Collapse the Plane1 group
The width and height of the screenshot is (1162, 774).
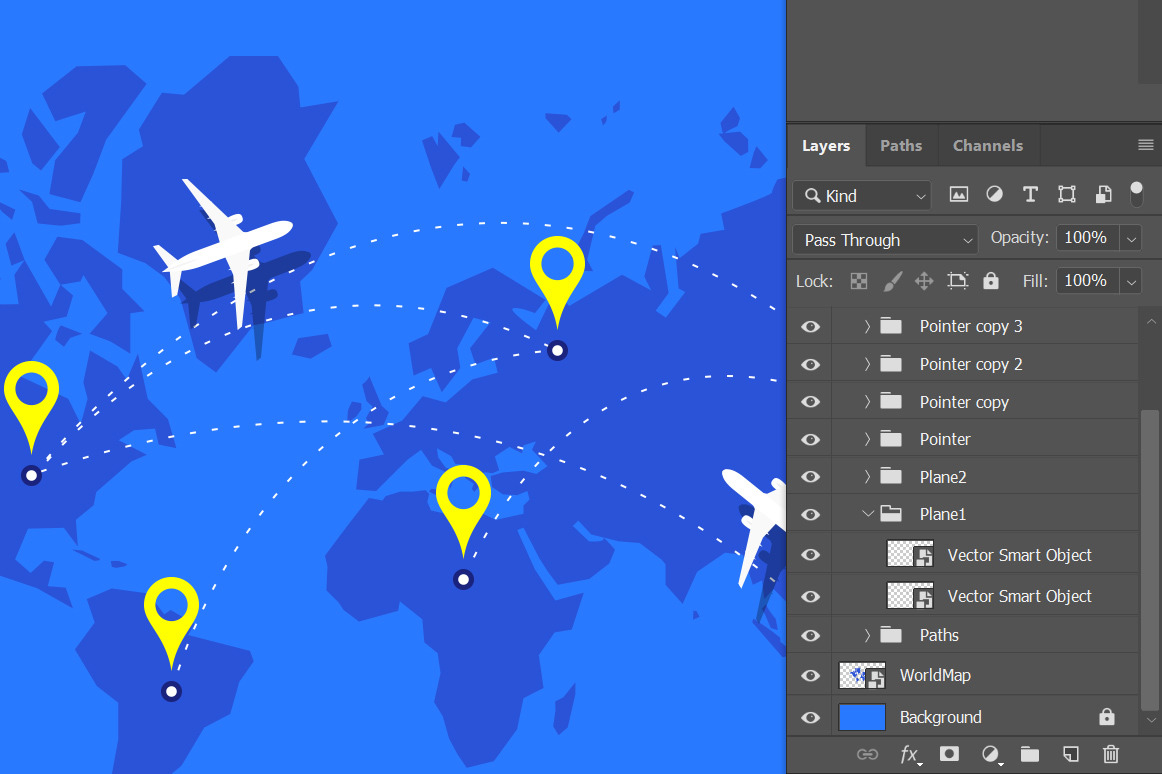pos(867,514)
